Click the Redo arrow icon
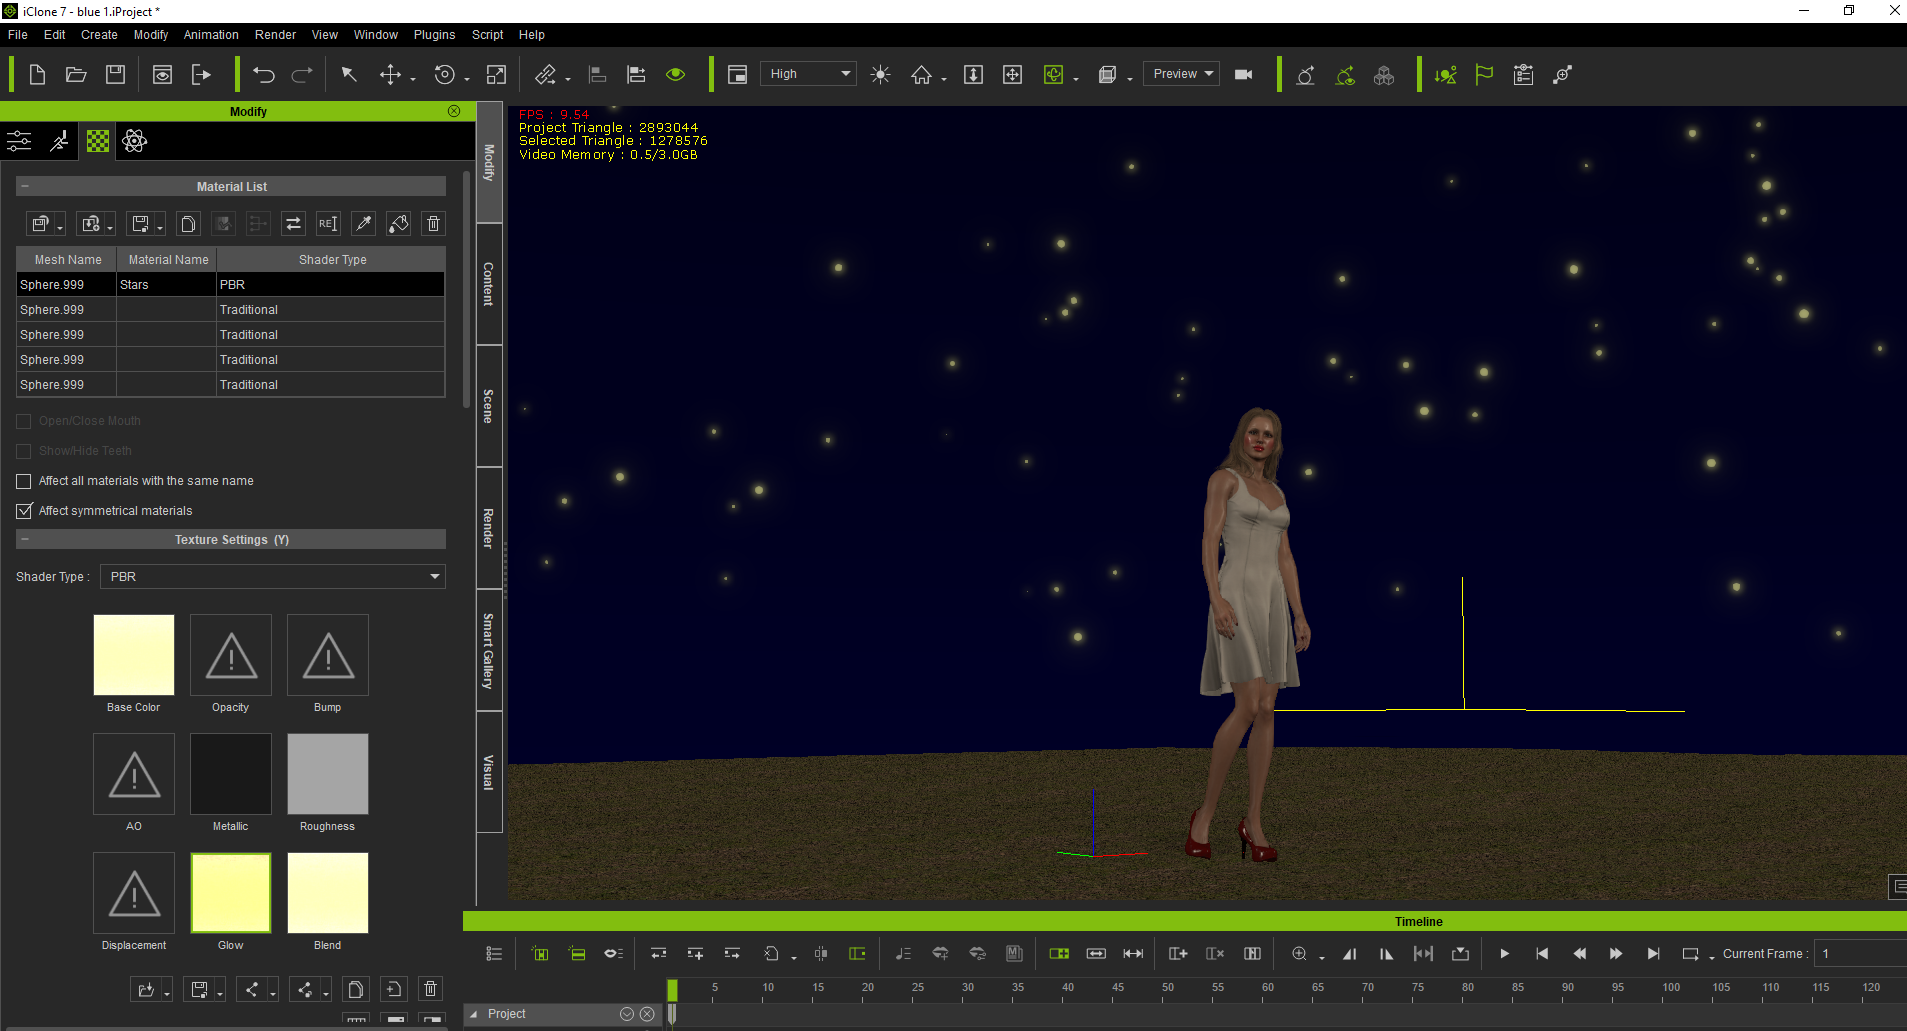Image resolution: width=1907 pixels, height=1031 pixels. point(302,75)
